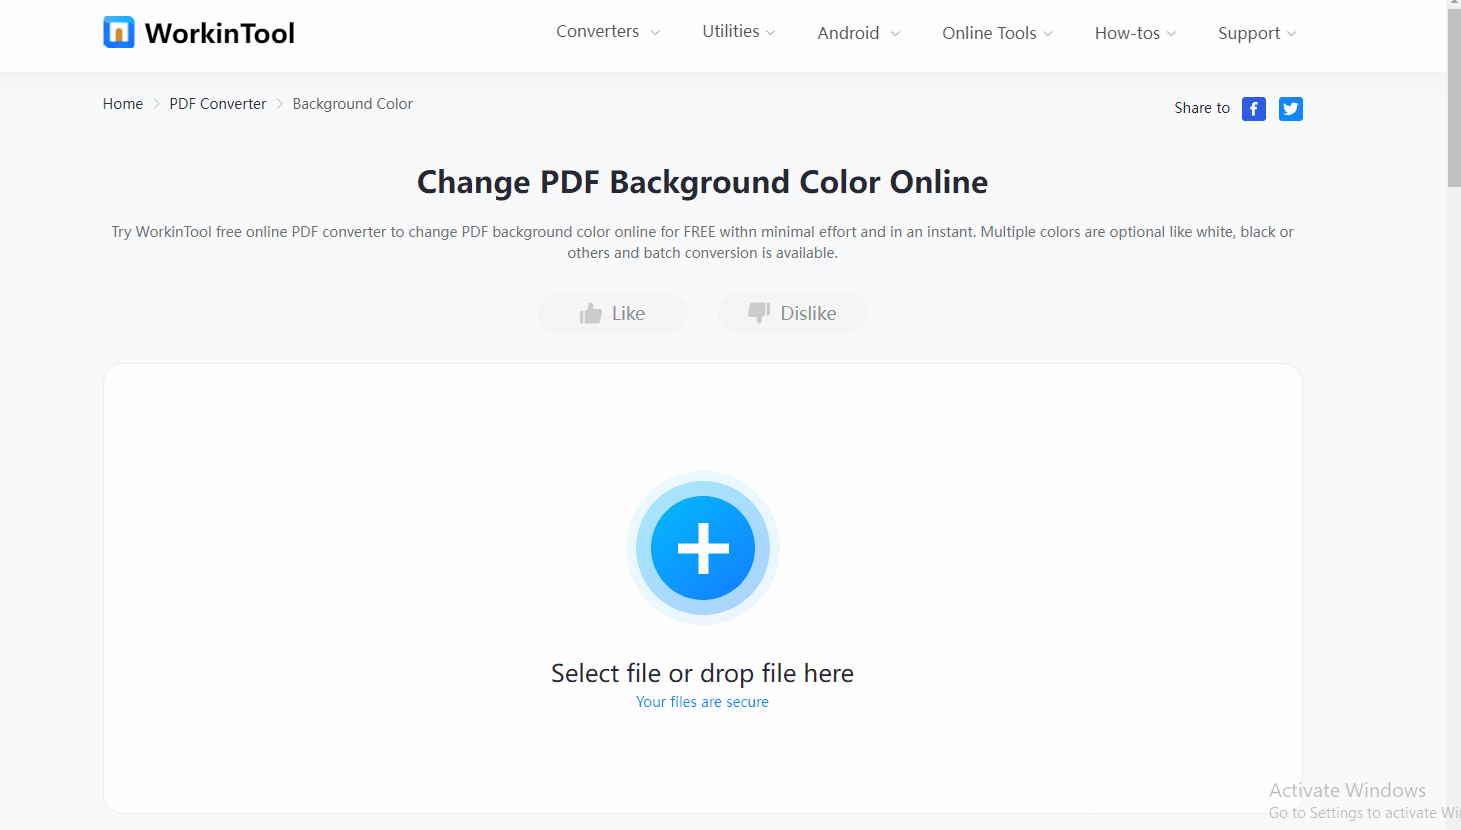Screen dimensions: 1461x830
Task: Expand the How-tos dropdown arrow
Action: (x=1171, y=34)
